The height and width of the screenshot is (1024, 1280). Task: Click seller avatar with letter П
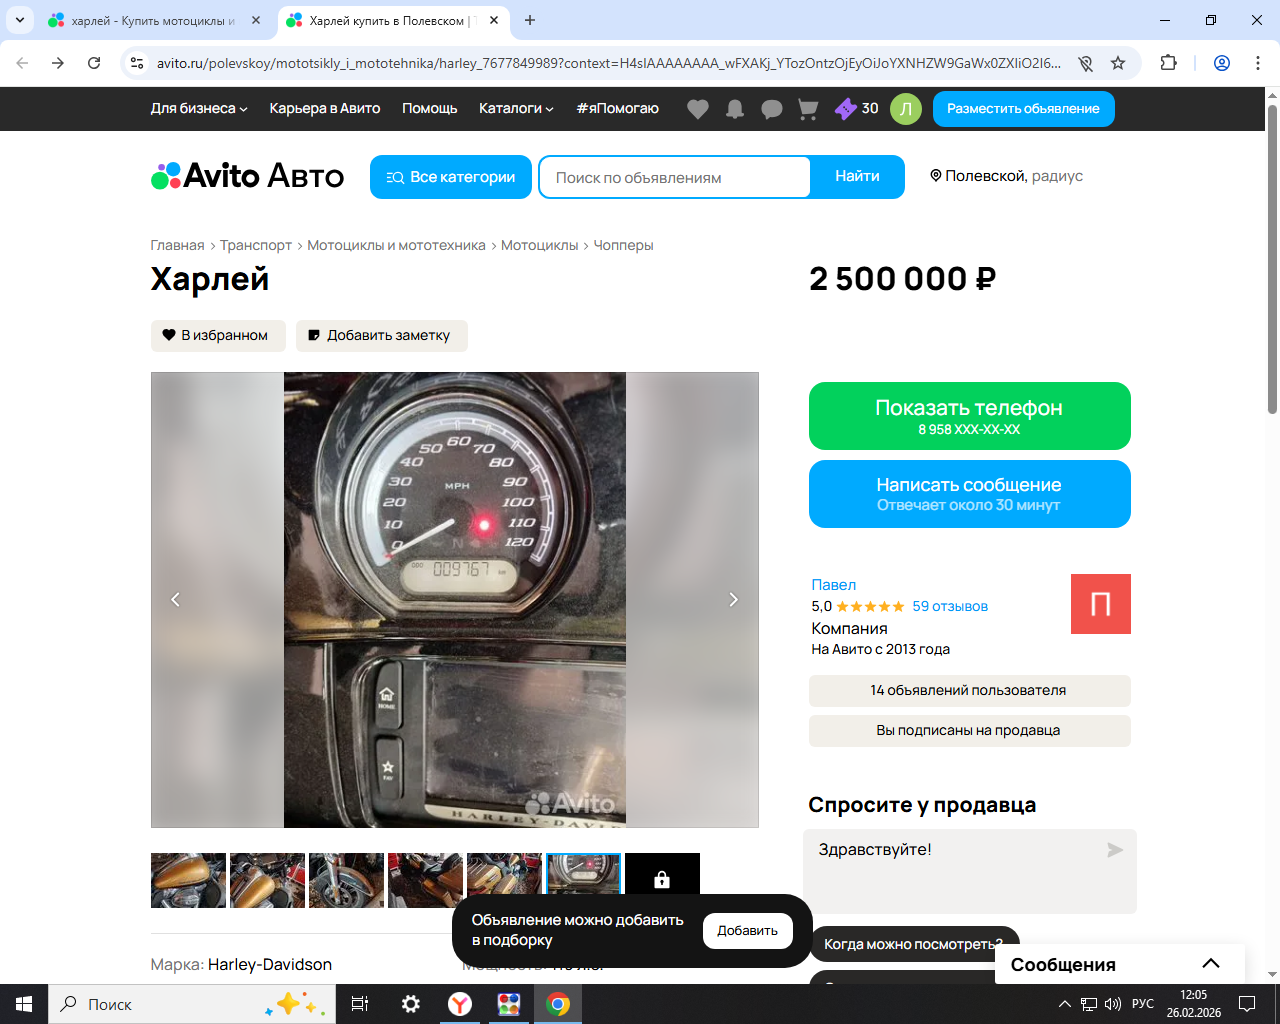(1101, 604)
